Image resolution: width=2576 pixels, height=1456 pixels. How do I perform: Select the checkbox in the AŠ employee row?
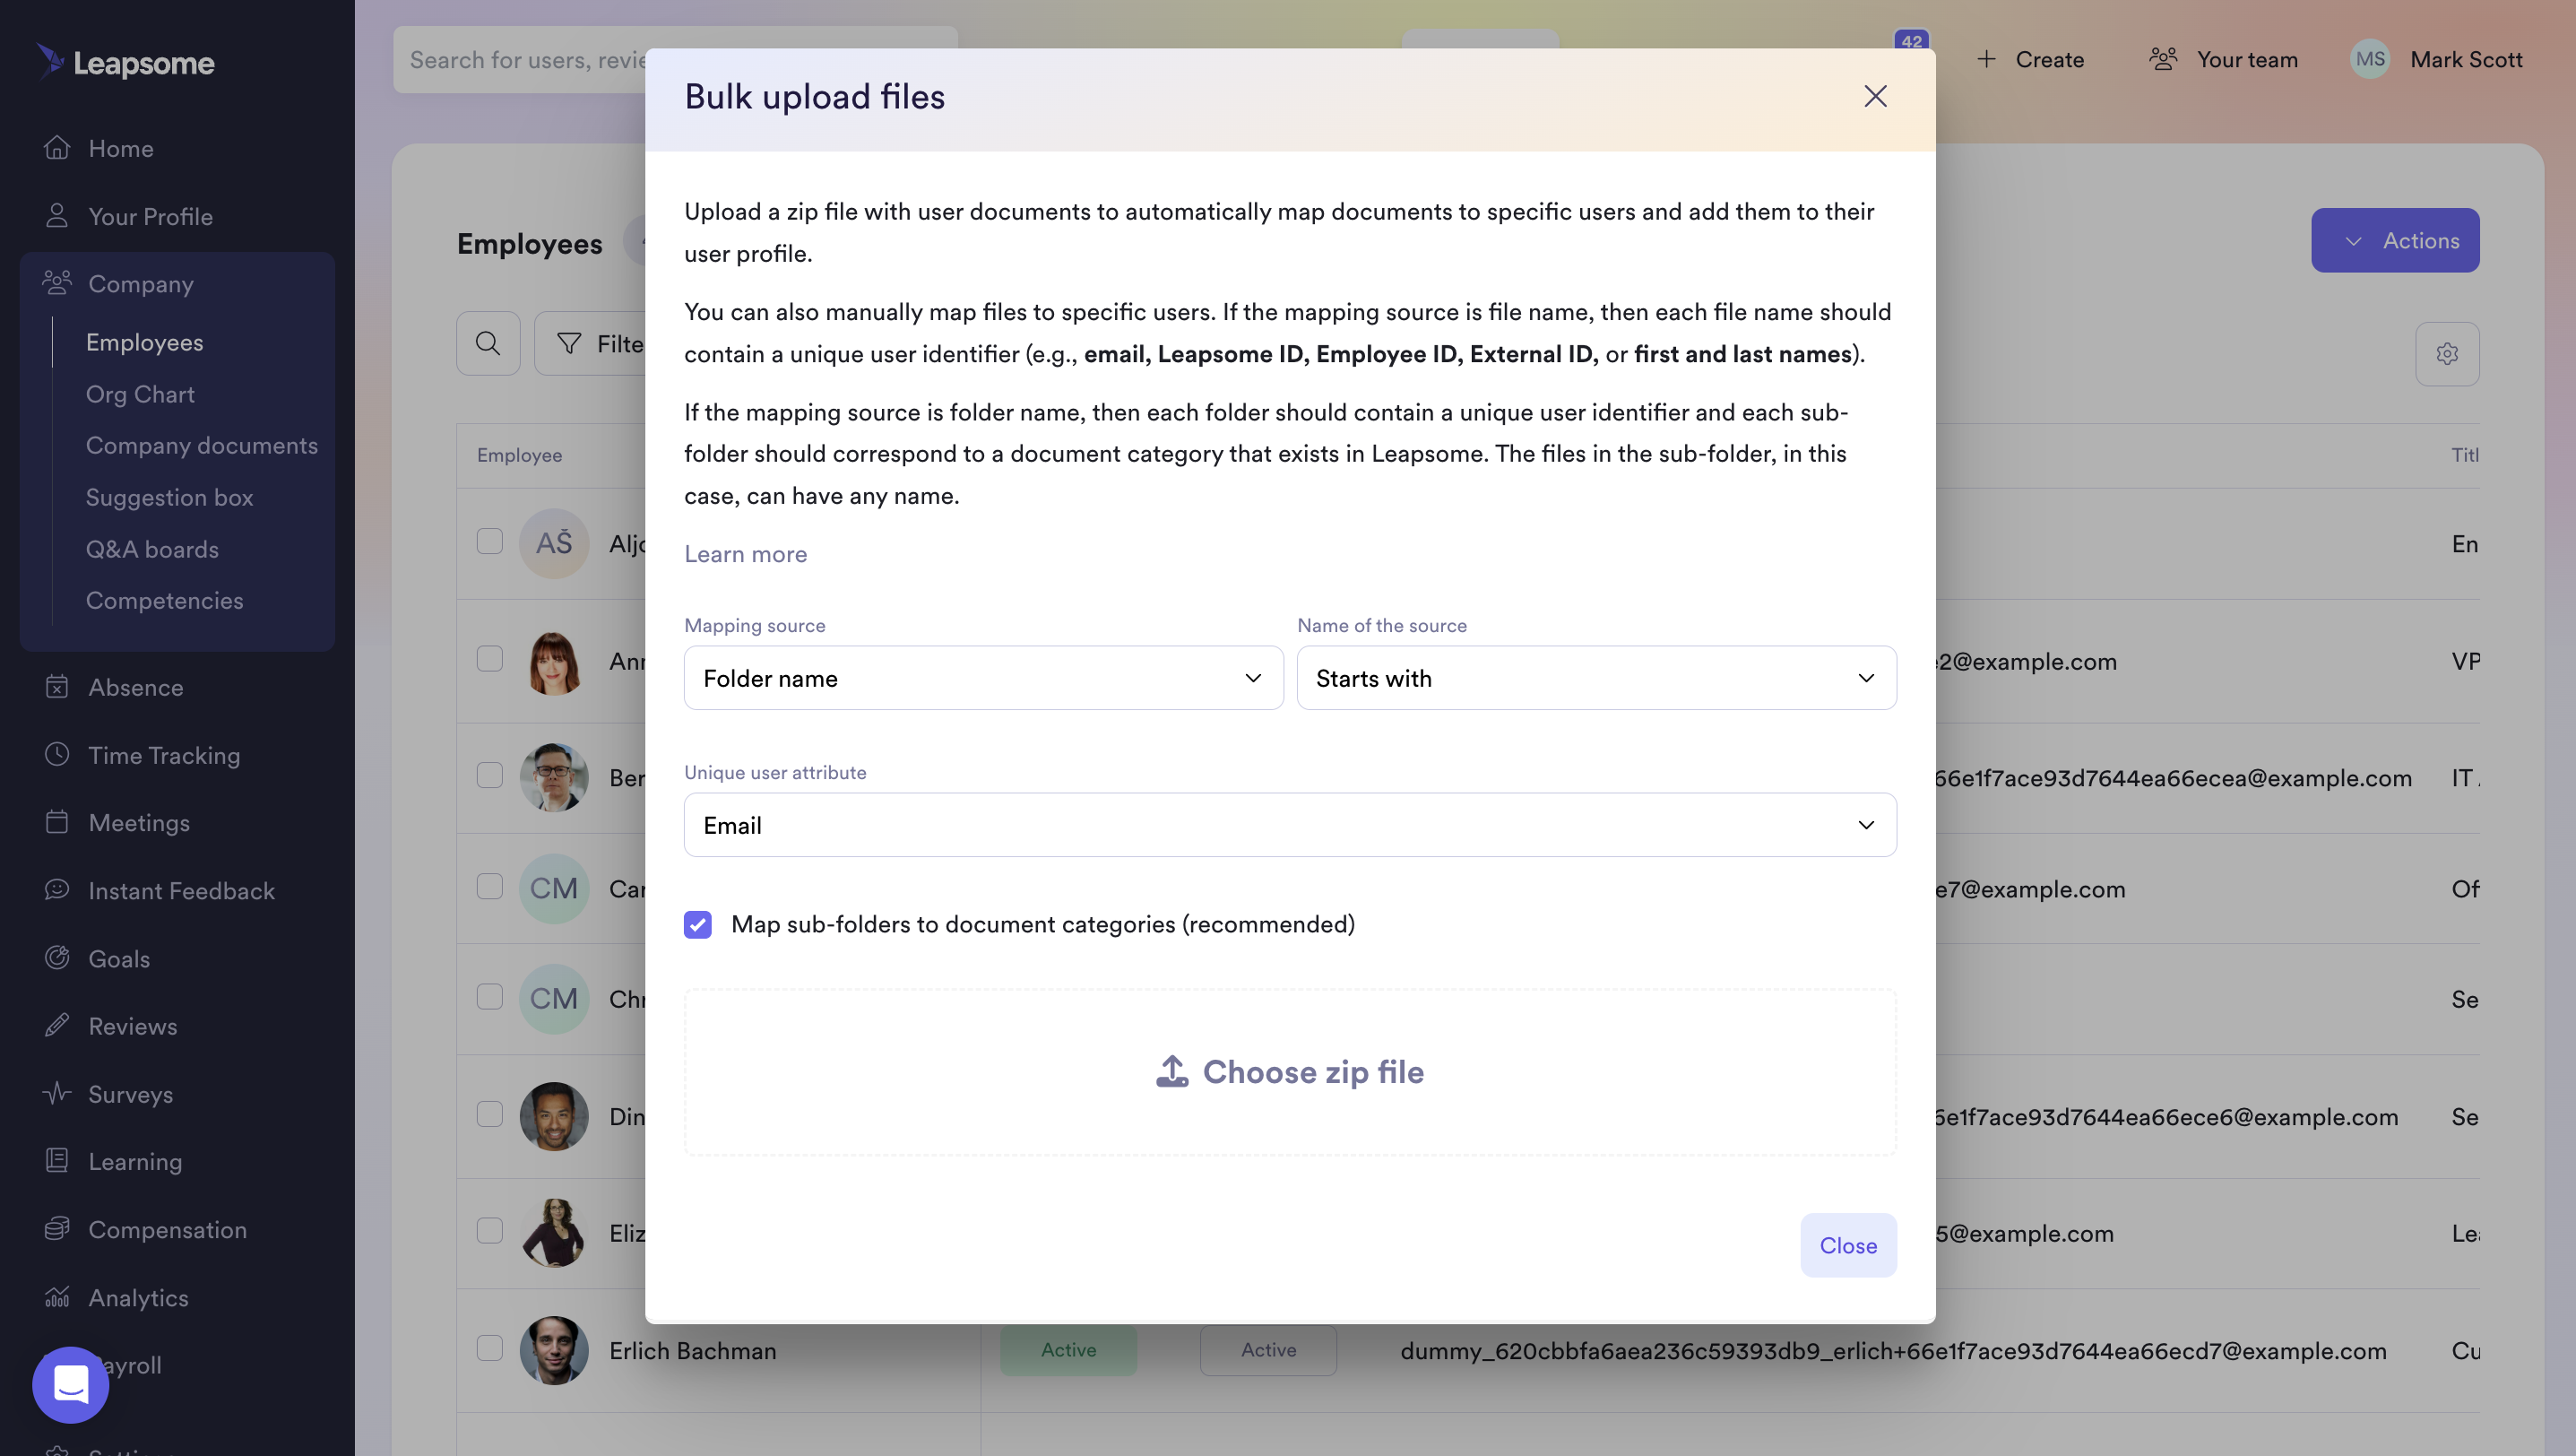click(489, 541)
